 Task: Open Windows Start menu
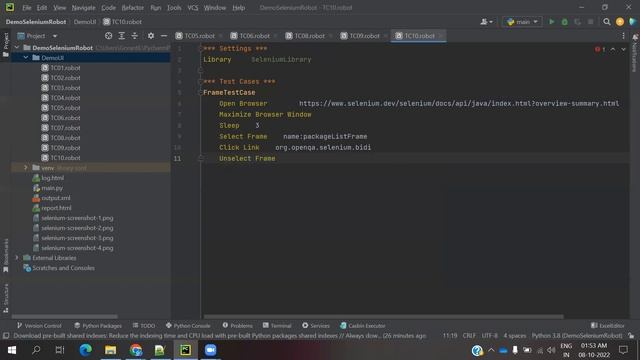[x=11, y=350]
